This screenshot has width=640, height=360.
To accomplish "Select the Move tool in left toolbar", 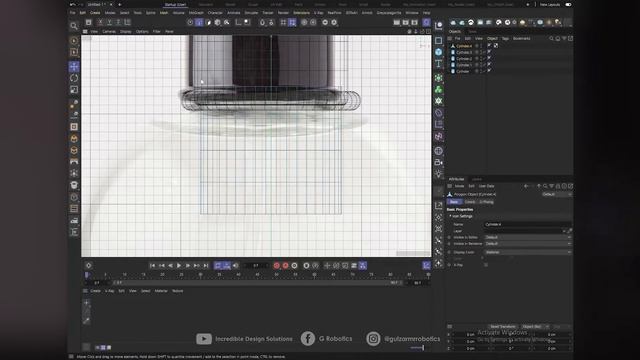I will point(74,67).
